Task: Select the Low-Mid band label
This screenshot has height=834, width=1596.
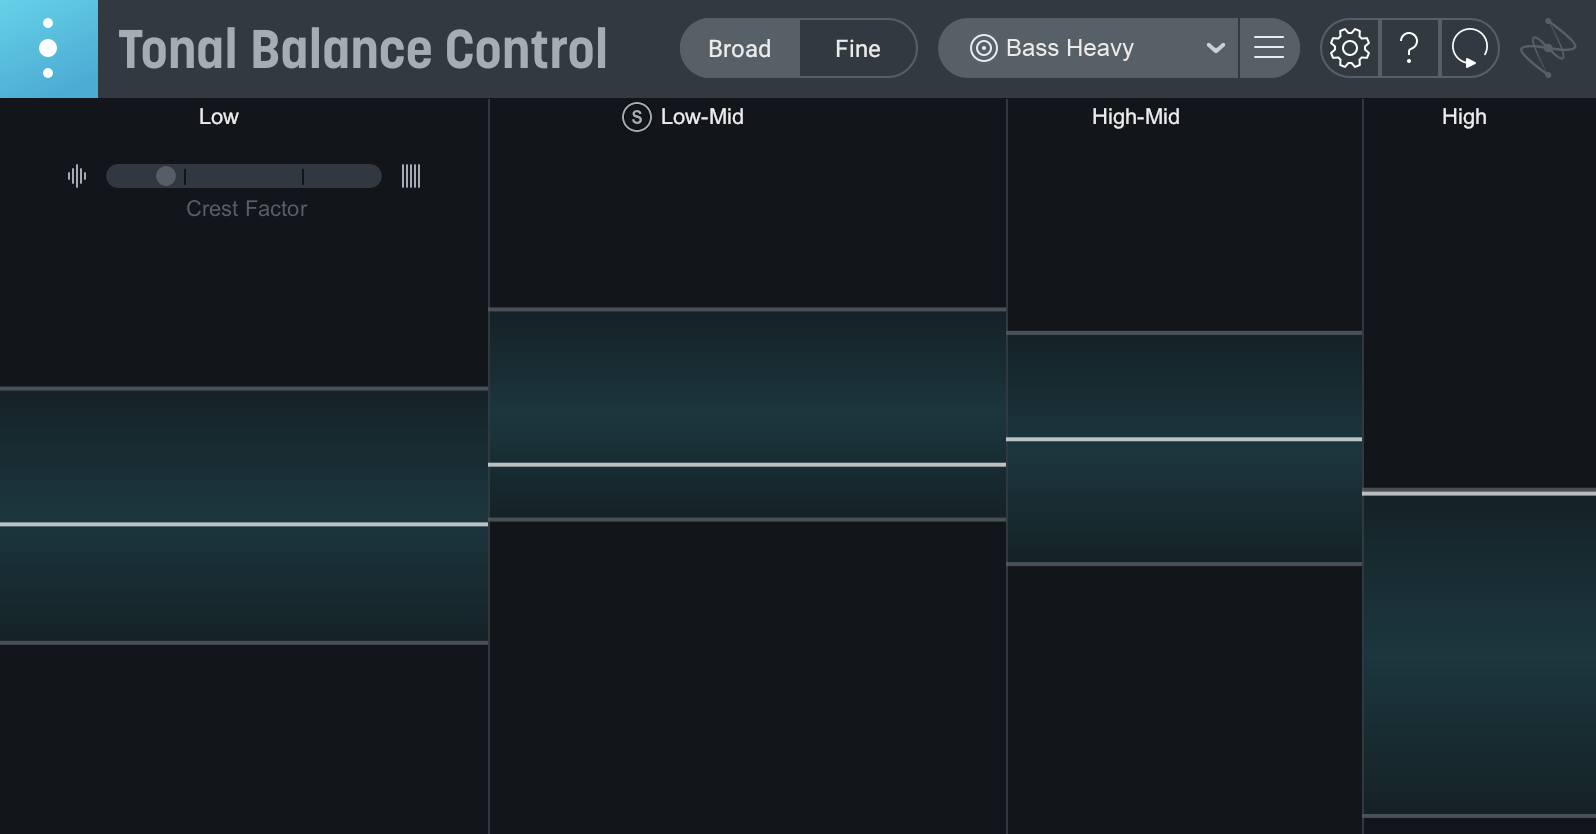Action: (702, 117)
